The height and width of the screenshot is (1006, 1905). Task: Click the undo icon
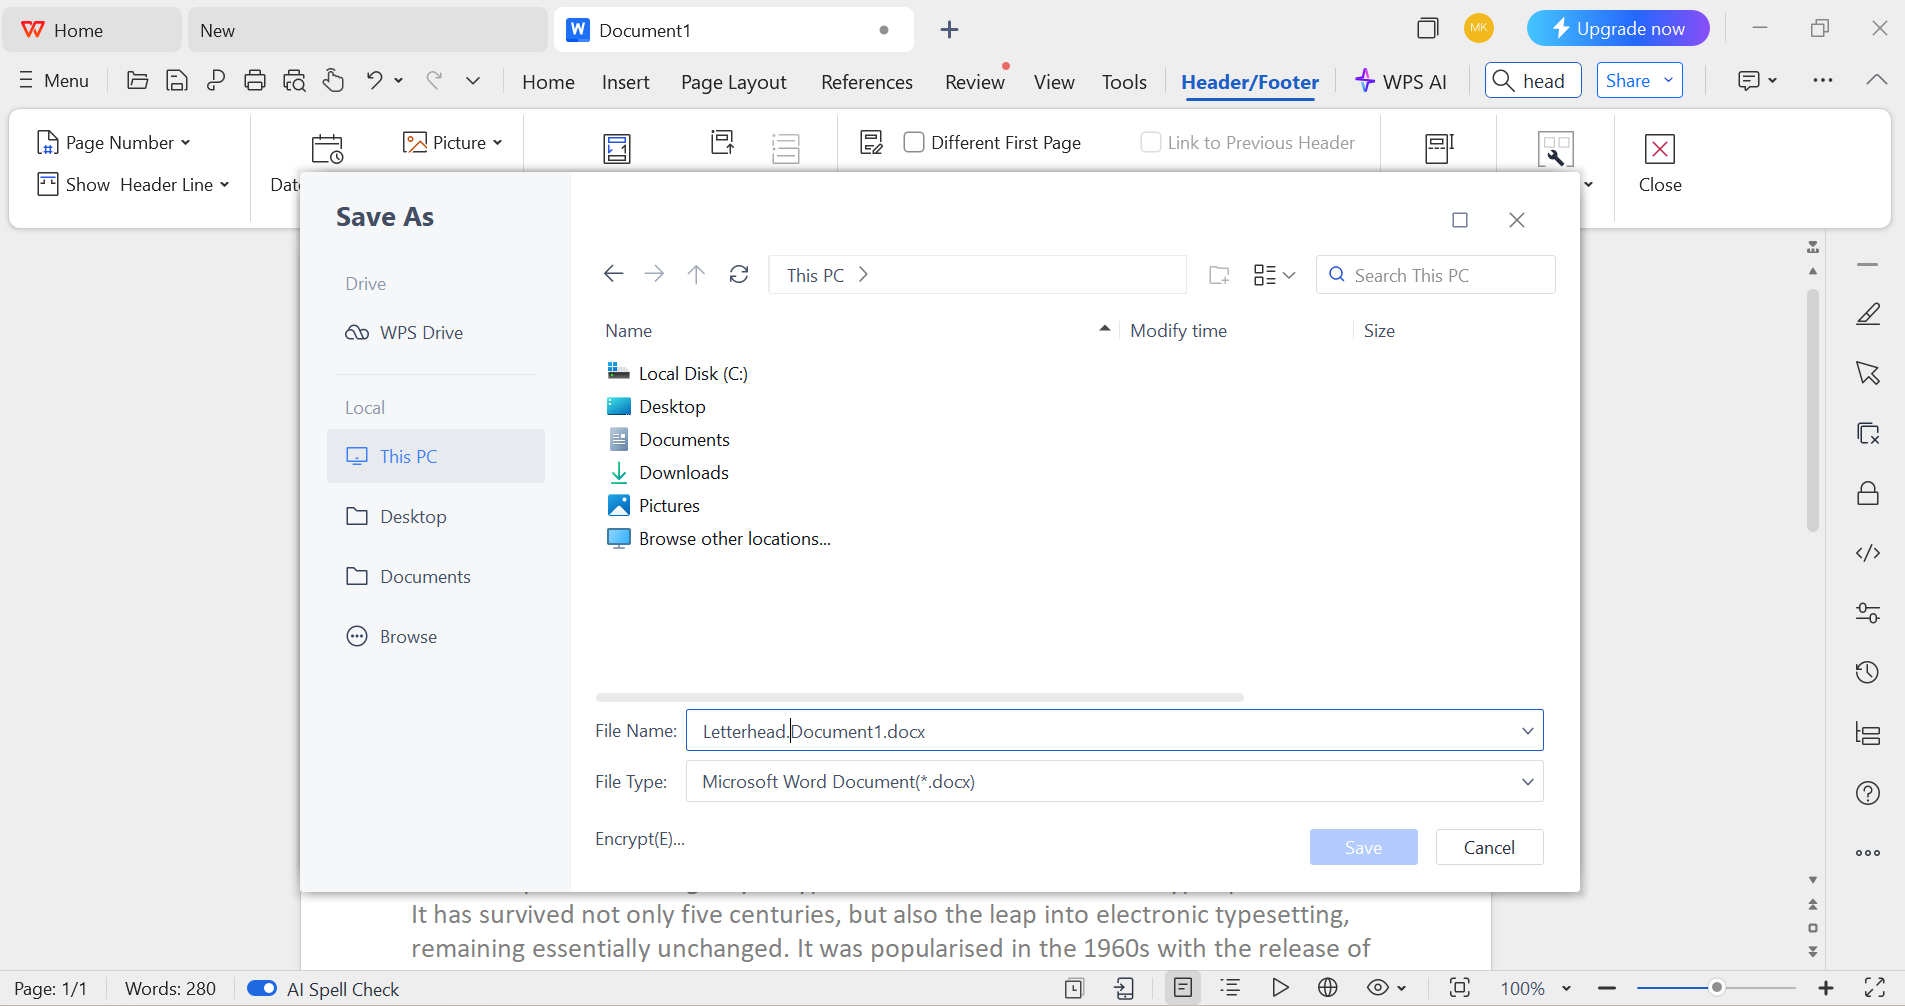point(374,81)
